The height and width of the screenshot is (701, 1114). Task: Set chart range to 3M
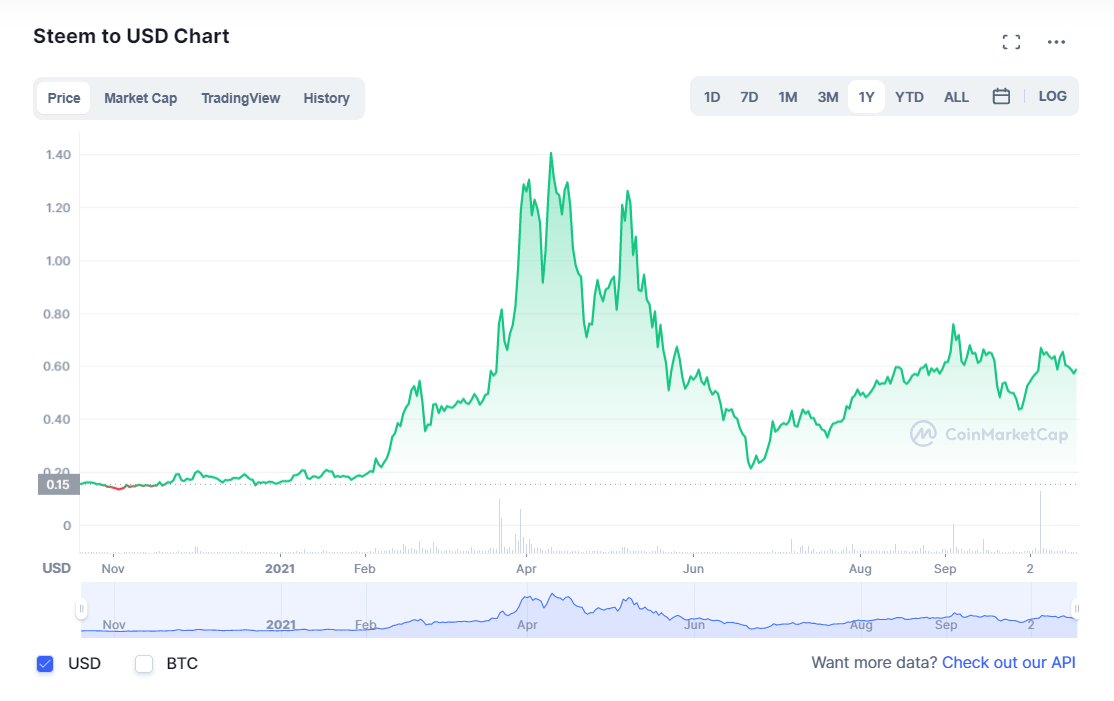tap(827, 97)
